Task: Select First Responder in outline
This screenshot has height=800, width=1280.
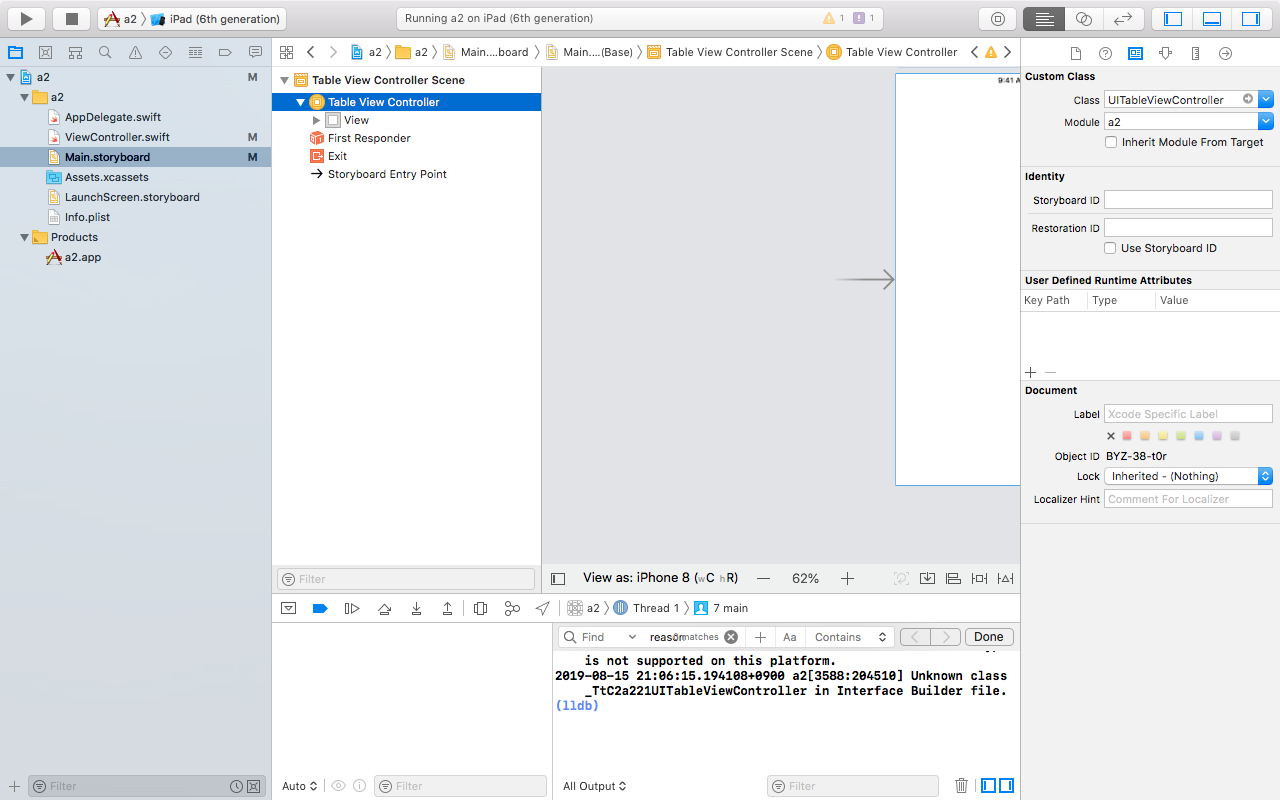Action: (x=369, y=138)
